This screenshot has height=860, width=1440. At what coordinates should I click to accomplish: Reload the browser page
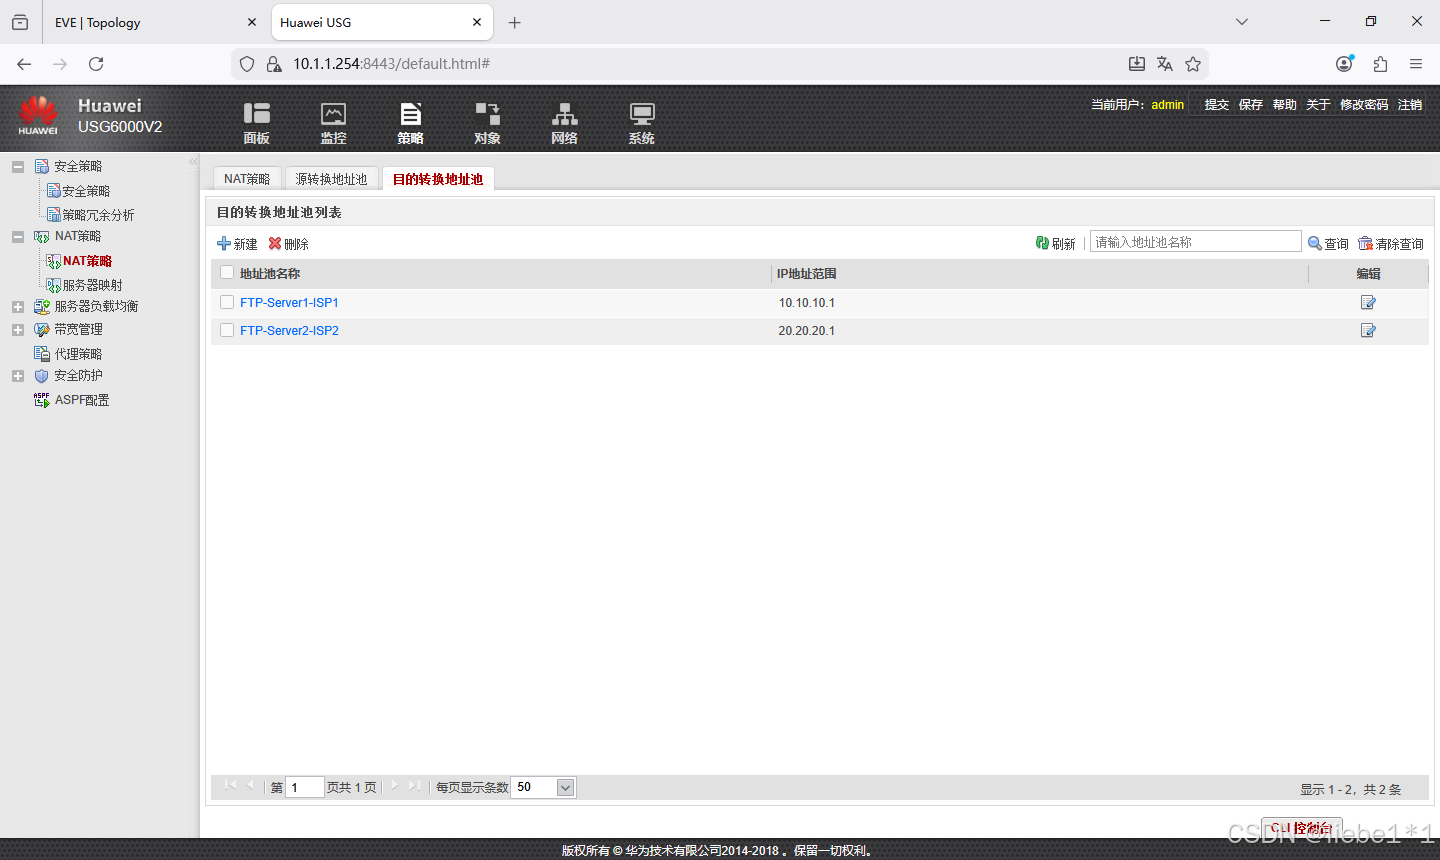[x=96, y=64]
